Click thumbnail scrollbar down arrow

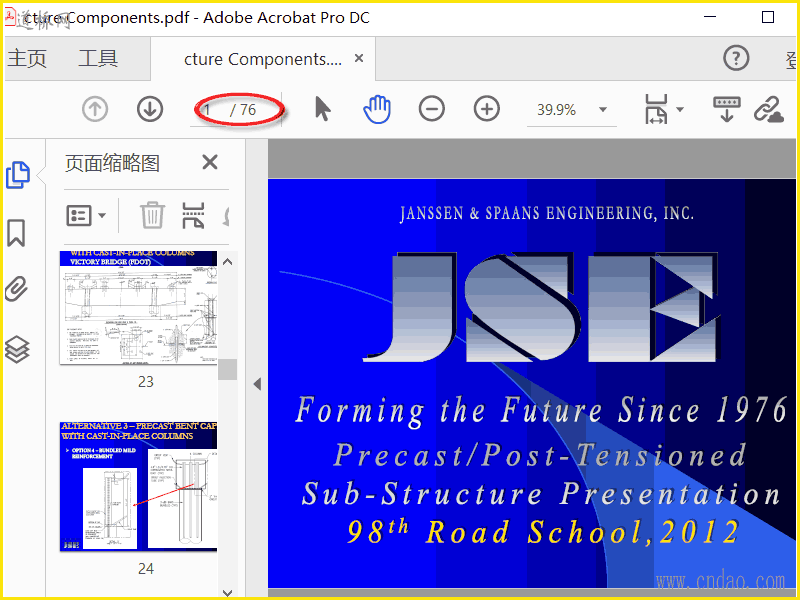[x=228, y=592]
